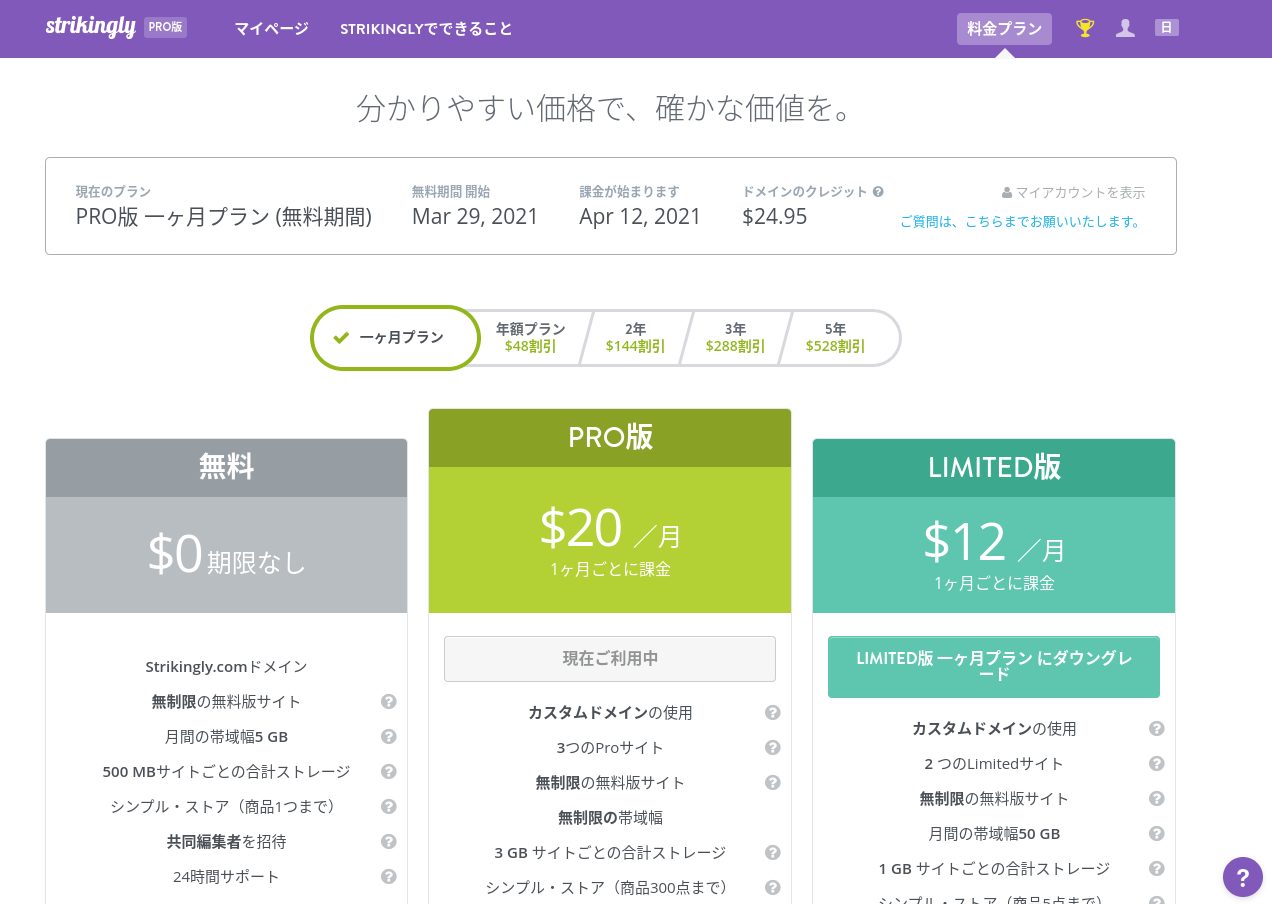Select the 年額プラン $48割引 option
The height and width of the screenshot is (904, 1272).
coord(531,338)
